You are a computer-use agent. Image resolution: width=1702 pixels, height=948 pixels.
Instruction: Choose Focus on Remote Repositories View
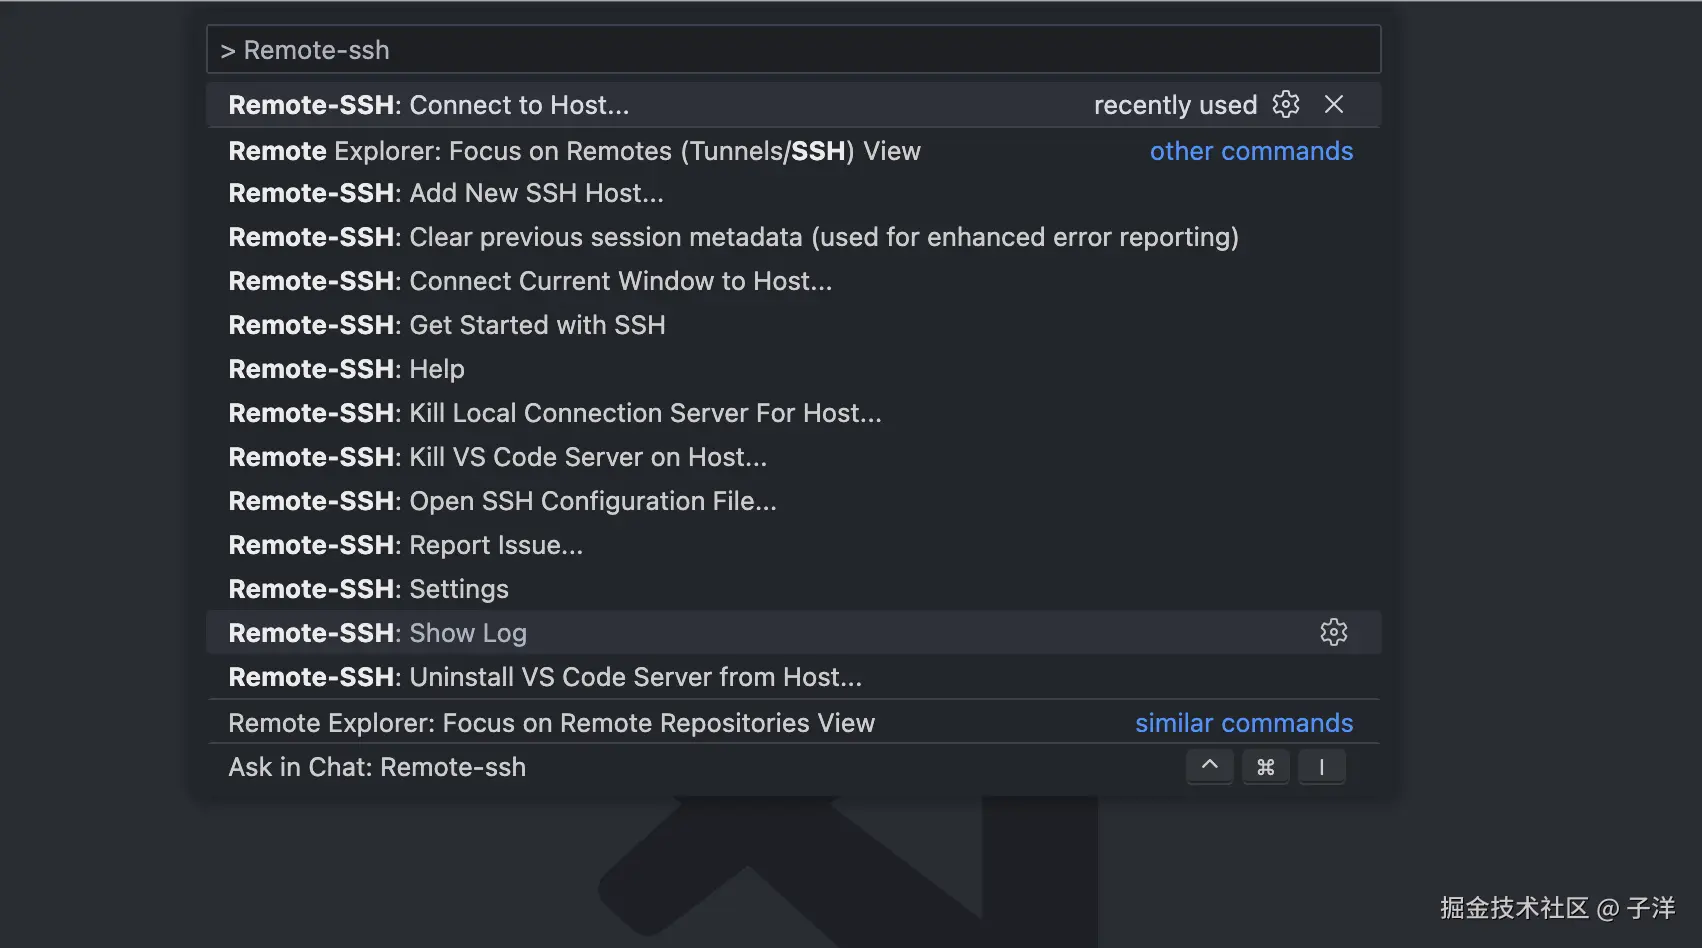tap(551, 723)
